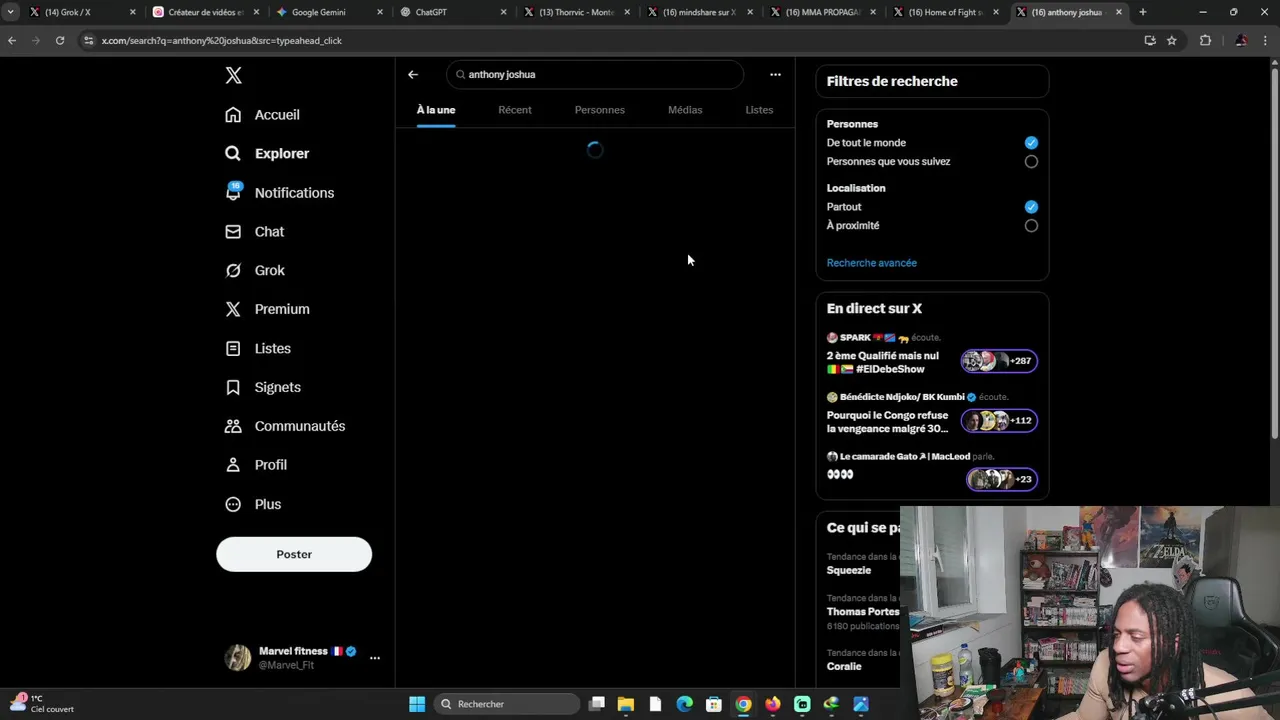Open Firefox from taskbar
The width and height of the screenshot is (1280, 720).
click(773, 704)
